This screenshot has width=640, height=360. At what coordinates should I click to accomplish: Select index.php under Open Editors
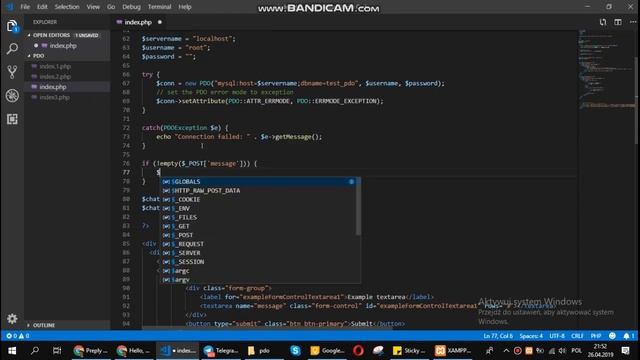[x=63, y=46]
